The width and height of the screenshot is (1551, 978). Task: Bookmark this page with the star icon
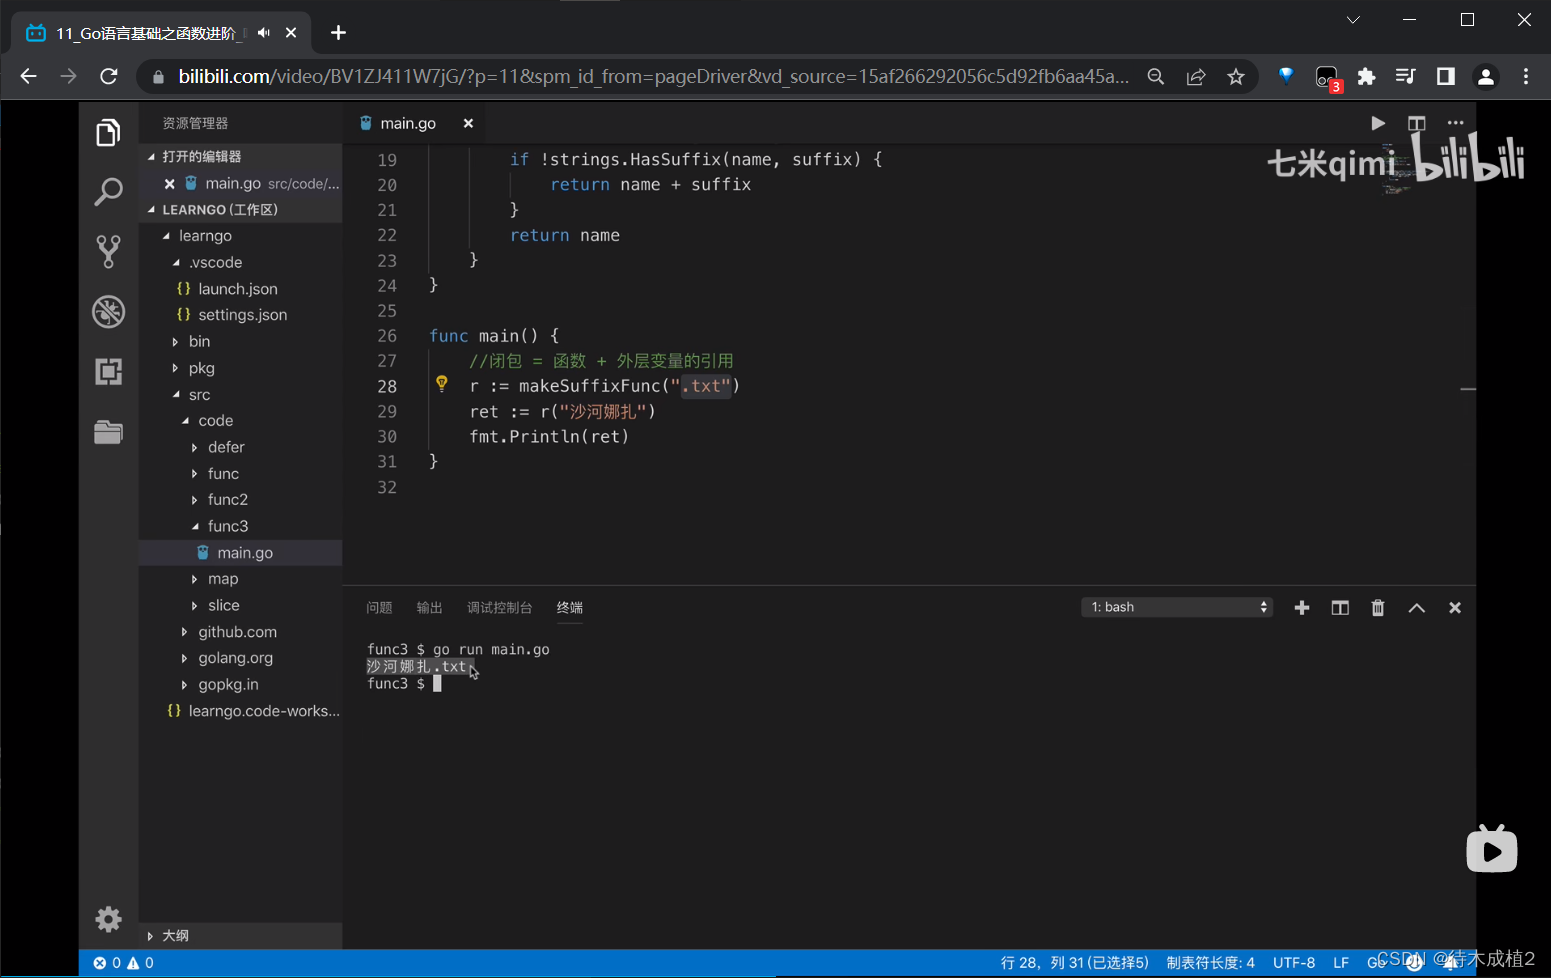[1236, 77]
